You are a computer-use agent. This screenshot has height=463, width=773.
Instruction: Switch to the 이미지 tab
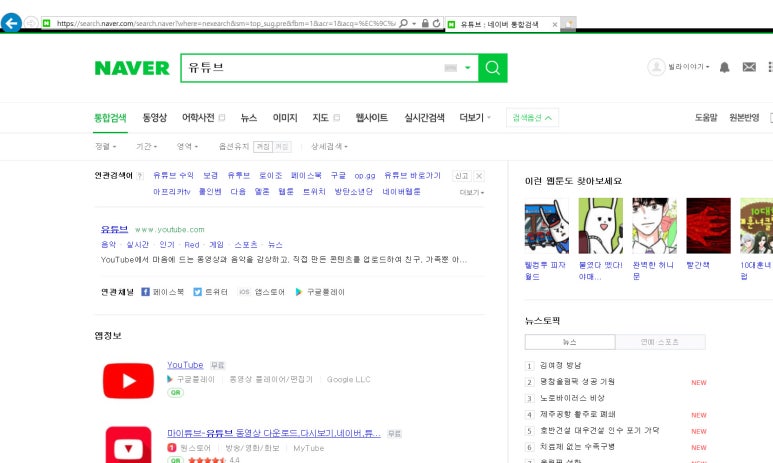click(285, 117)
